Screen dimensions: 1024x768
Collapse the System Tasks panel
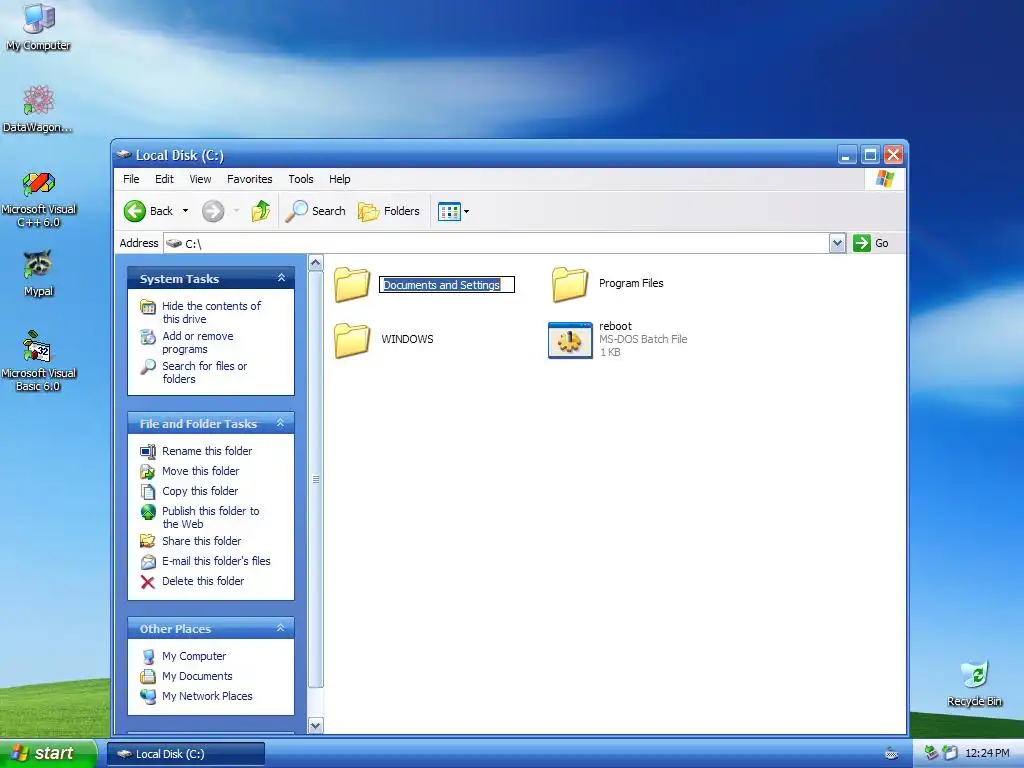pos(281,278)
